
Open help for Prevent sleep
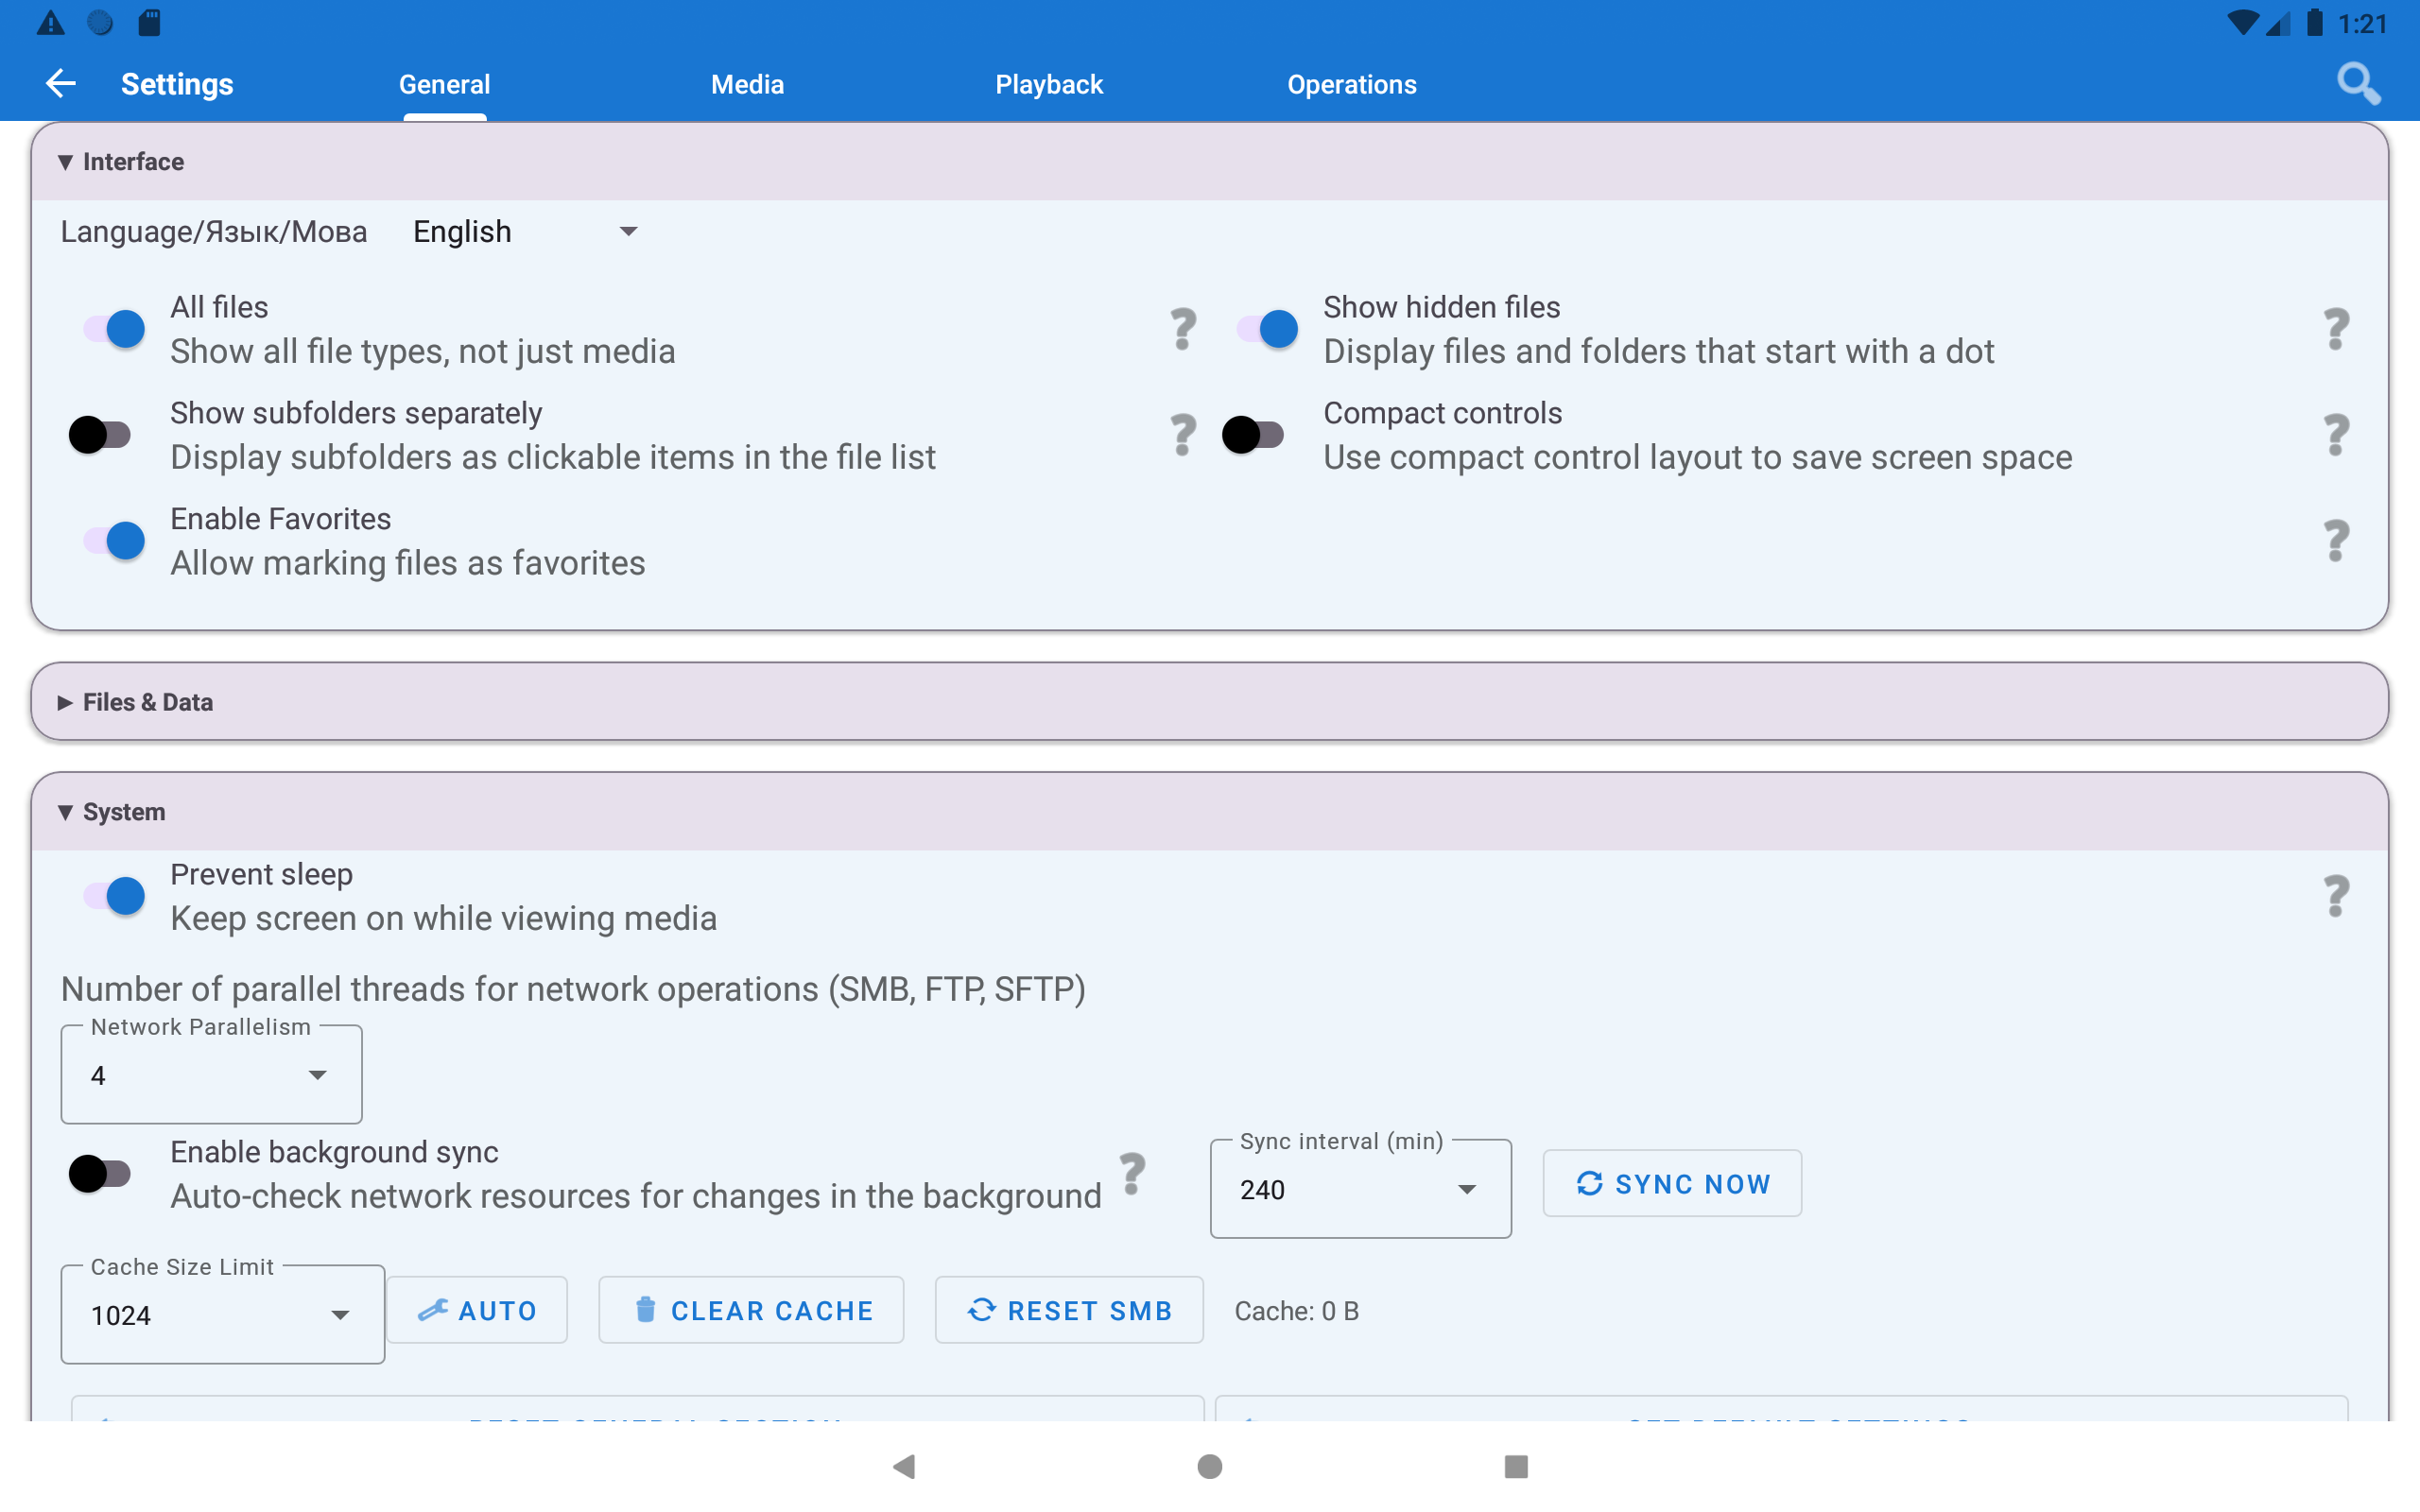point(2336,896)
